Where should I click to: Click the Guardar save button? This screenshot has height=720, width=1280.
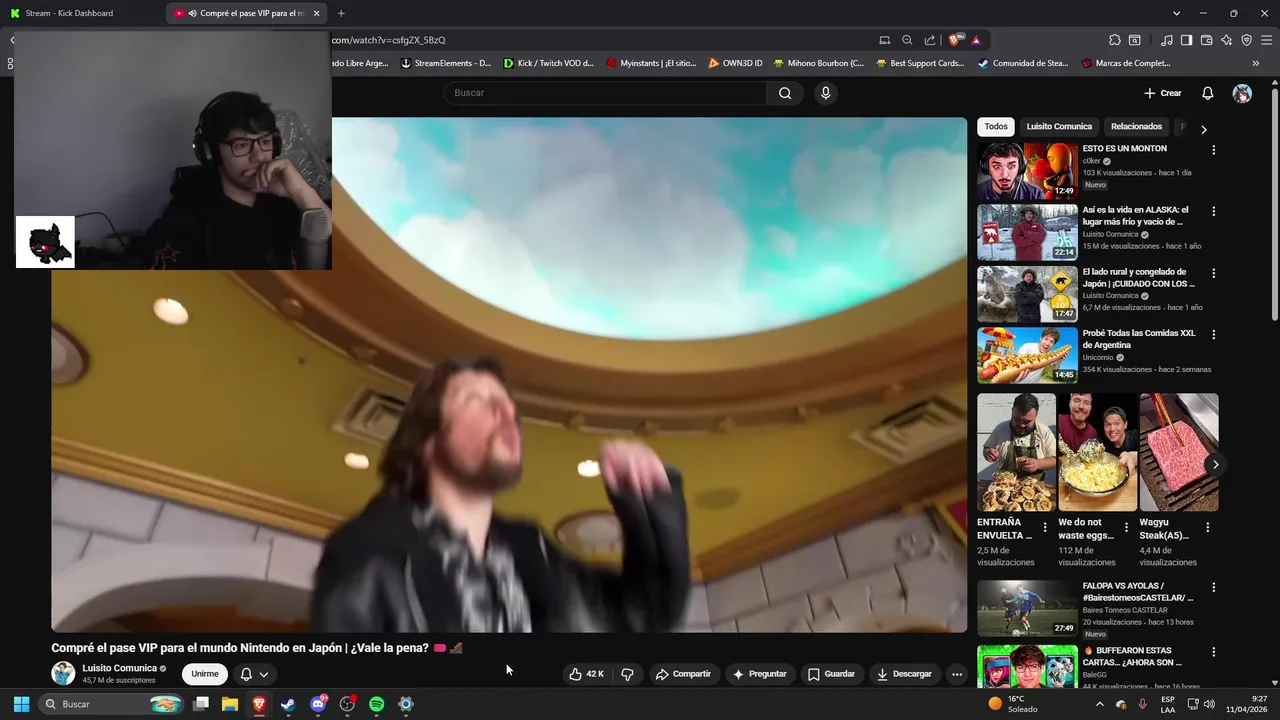831,674
